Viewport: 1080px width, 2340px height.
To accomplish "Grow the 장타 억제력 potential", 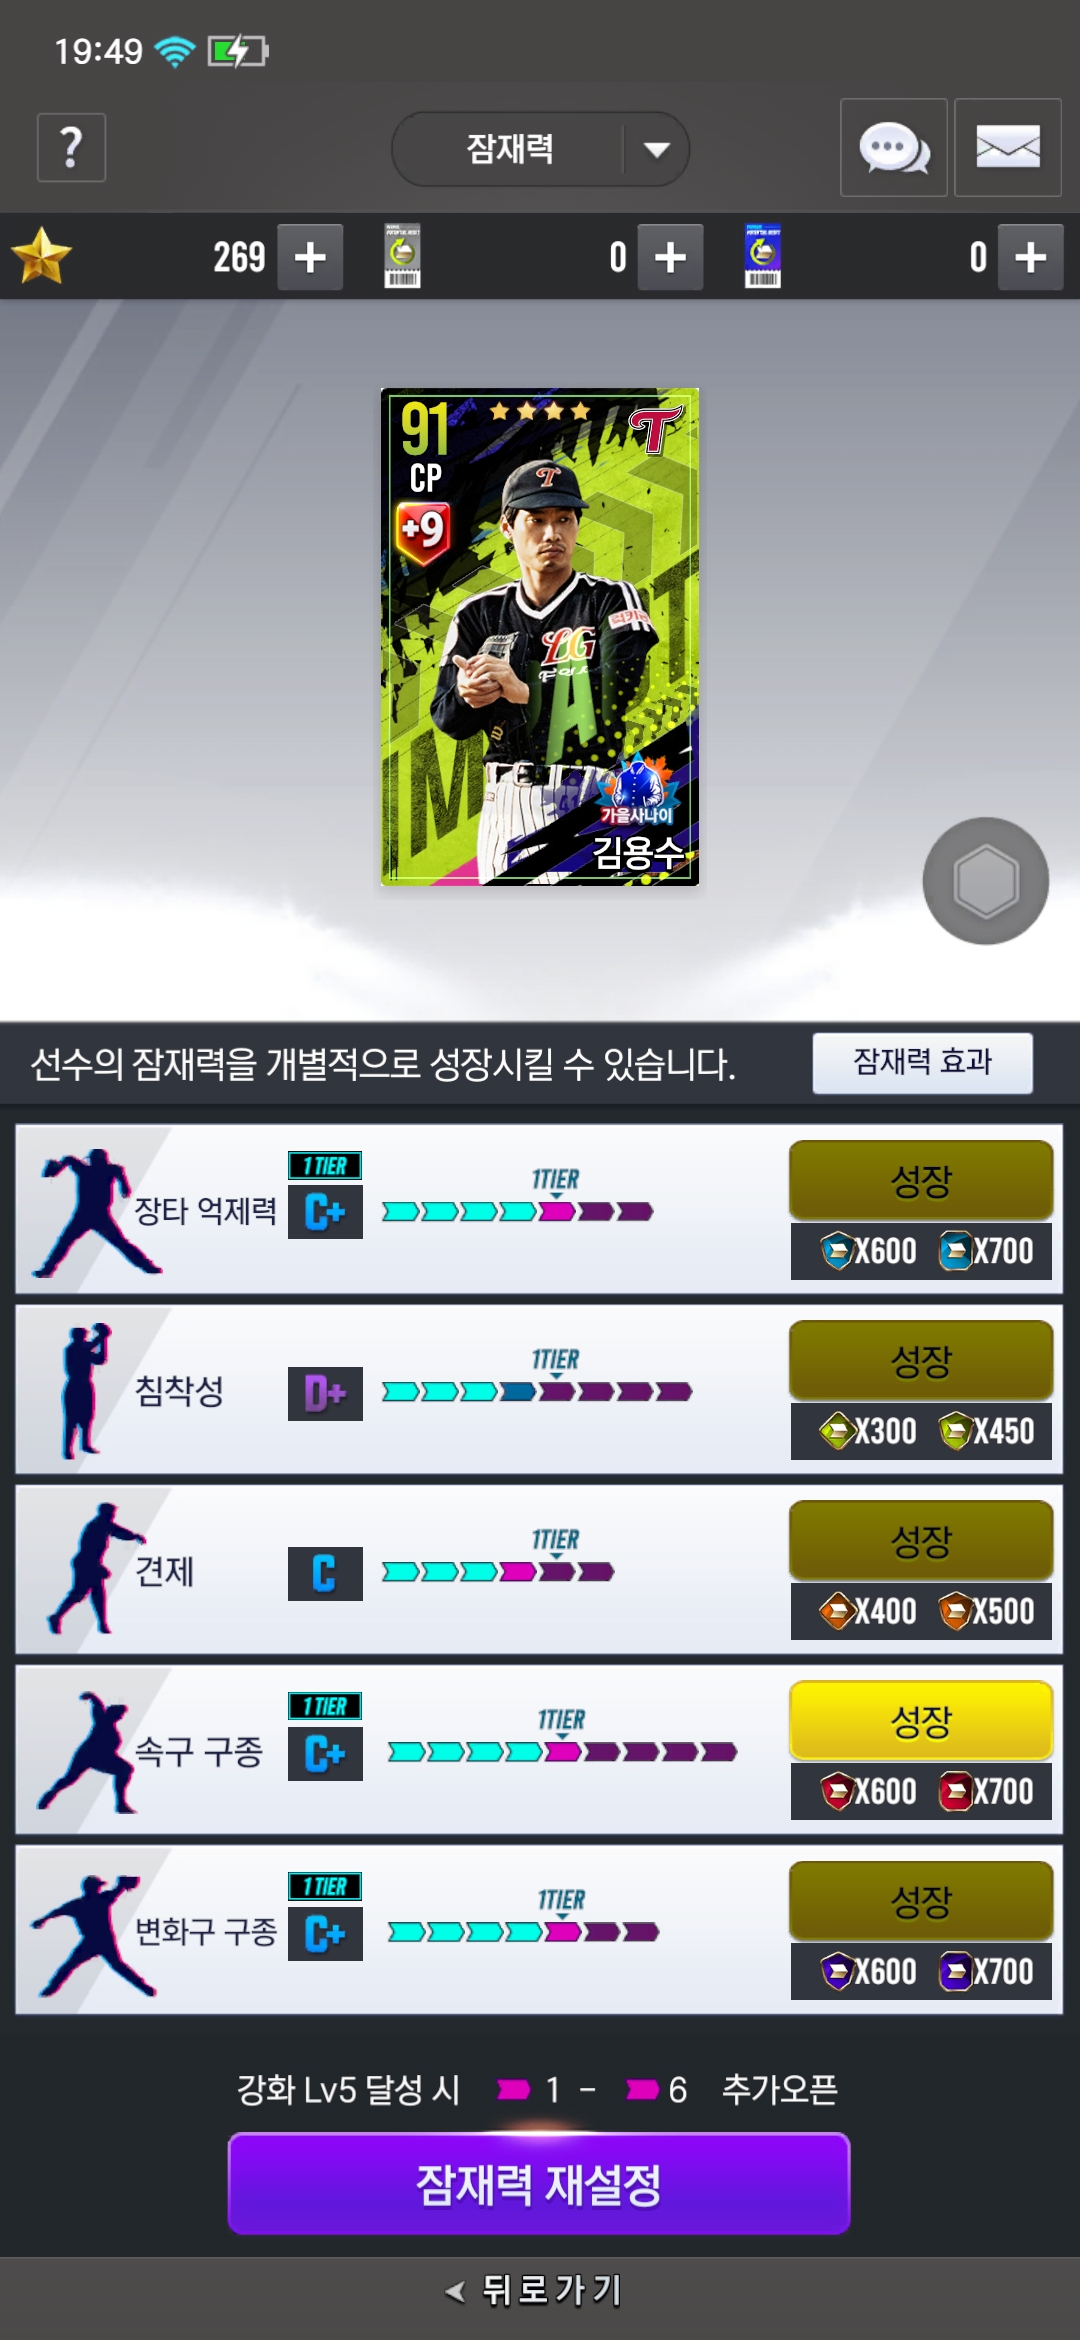I will coord(921,1181).
